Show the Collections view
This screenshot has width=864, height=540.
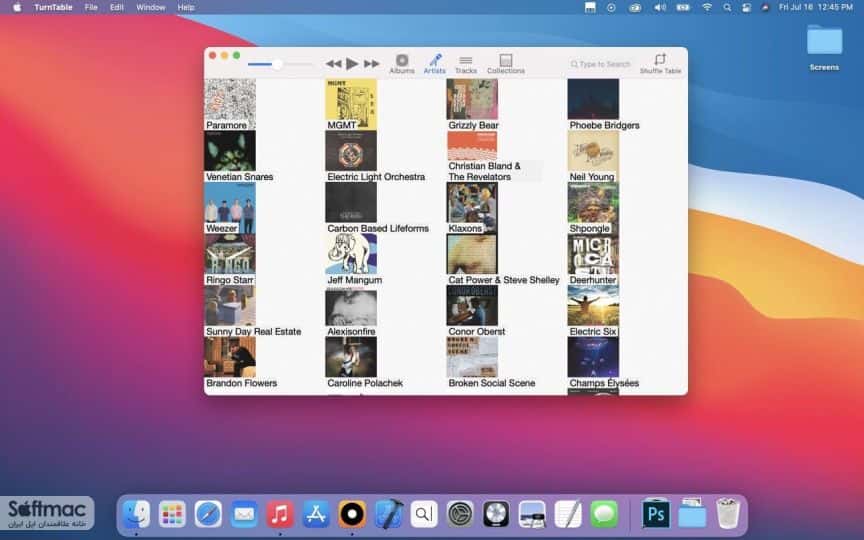coord(505,64)
